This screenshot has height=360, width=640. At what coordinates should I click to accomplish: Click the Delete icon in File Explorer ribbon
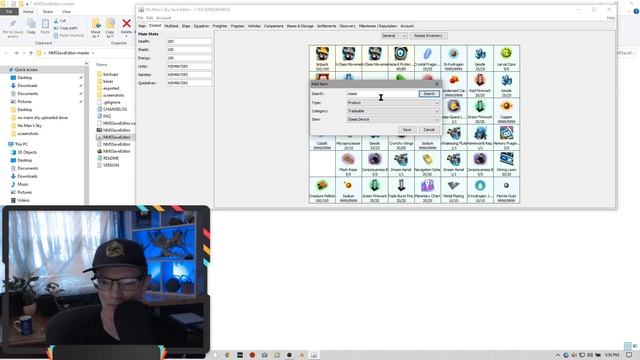pyautogui.click(x=127, y=26)
